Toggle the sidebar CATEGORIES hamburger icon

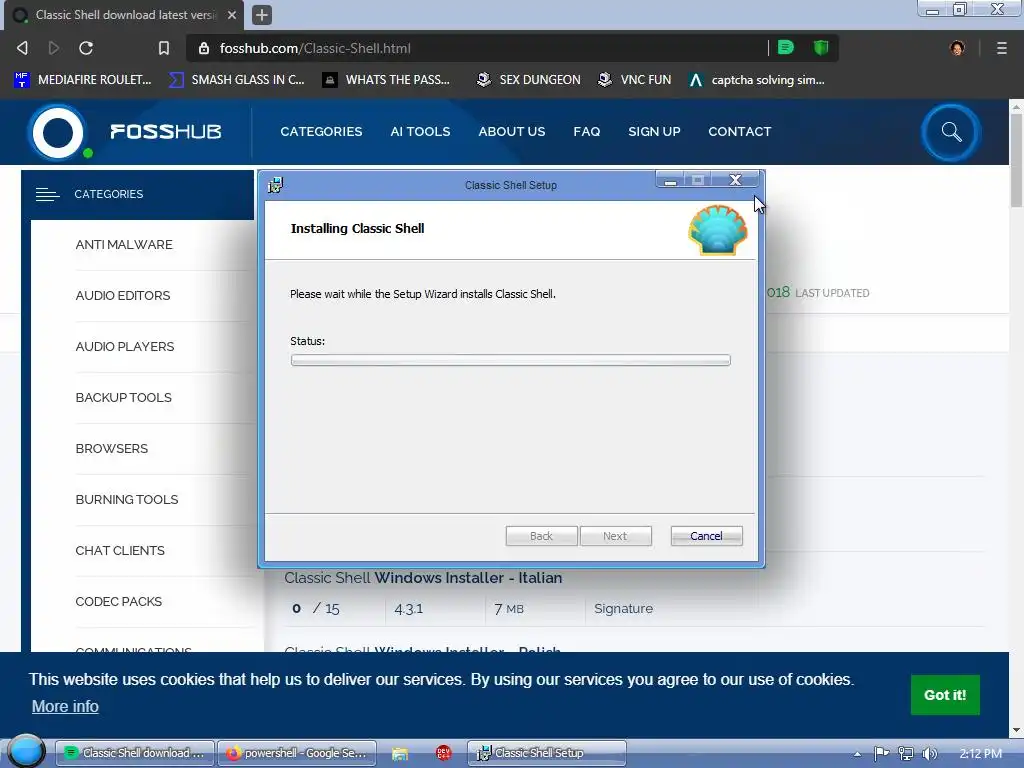[x=47, y=195]
